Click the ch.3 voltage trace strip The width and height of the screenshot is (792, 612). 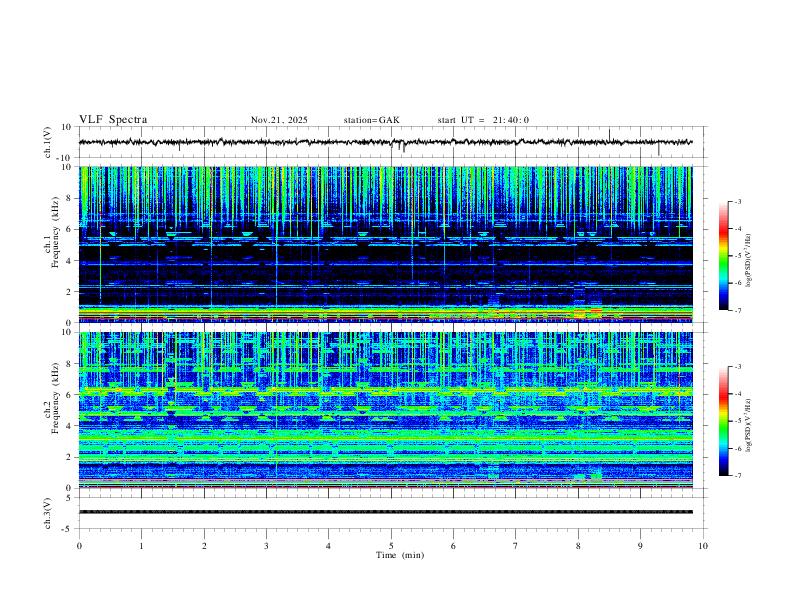point(385,512)
